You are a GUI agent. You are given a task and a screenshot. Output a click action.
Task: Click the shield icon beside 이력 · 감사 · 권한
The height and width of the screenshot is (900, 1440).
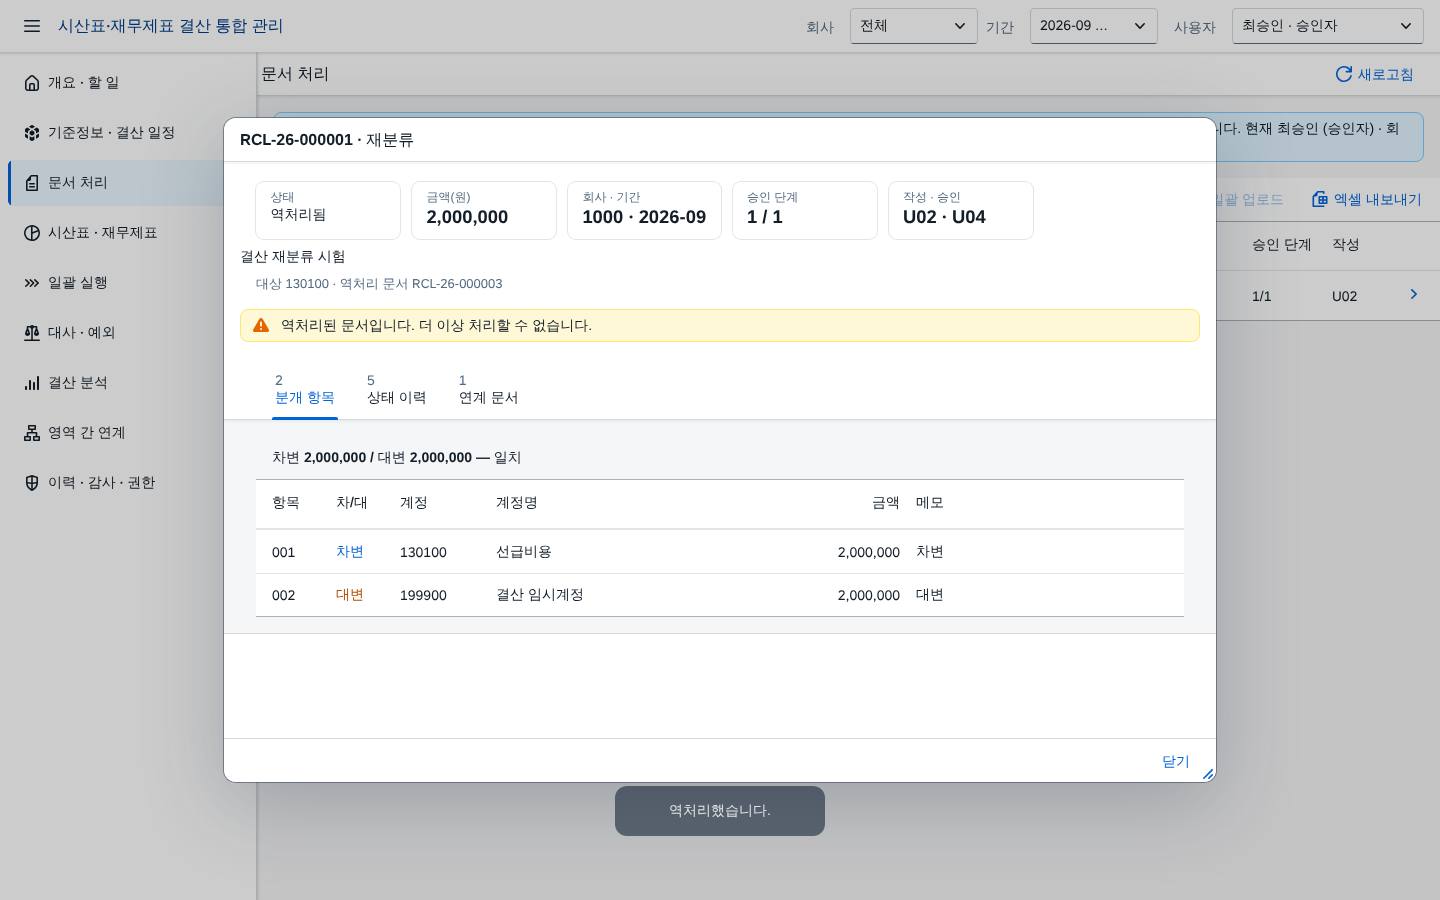32,483
